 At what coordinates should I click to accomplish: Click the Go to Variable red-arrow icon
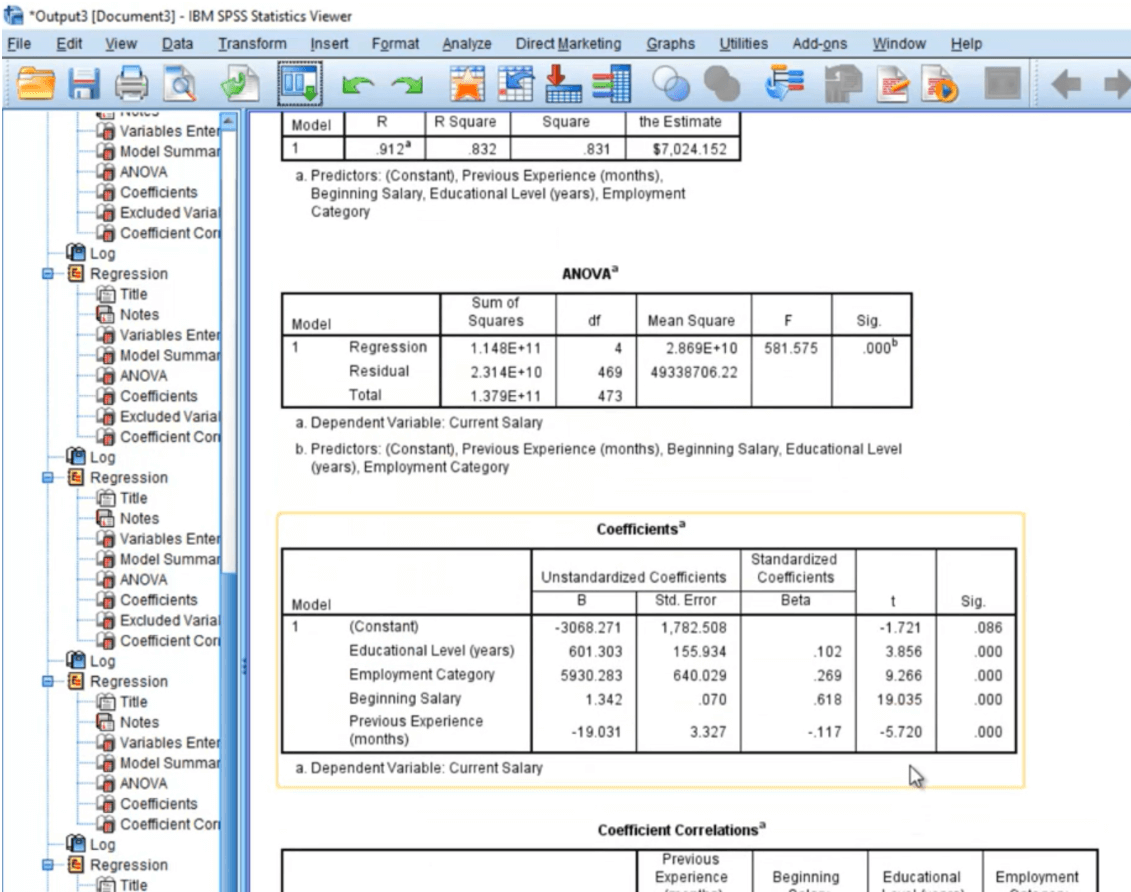(x=563, y=84)
